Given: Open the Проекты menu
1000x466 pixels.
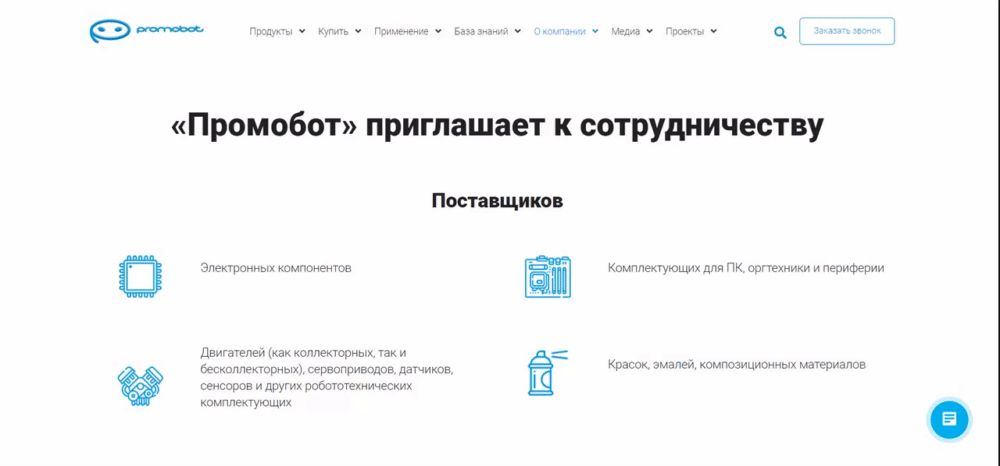Looking at the screenshot, I should pos(685,31).
